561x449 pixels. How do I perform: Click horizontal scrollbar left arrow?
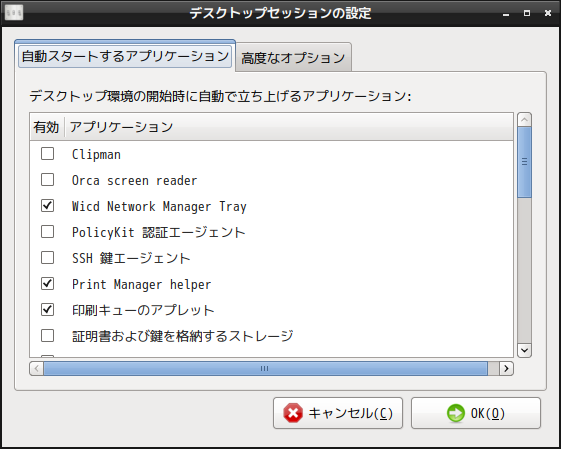pyautogui.click(x=36, y=369)
